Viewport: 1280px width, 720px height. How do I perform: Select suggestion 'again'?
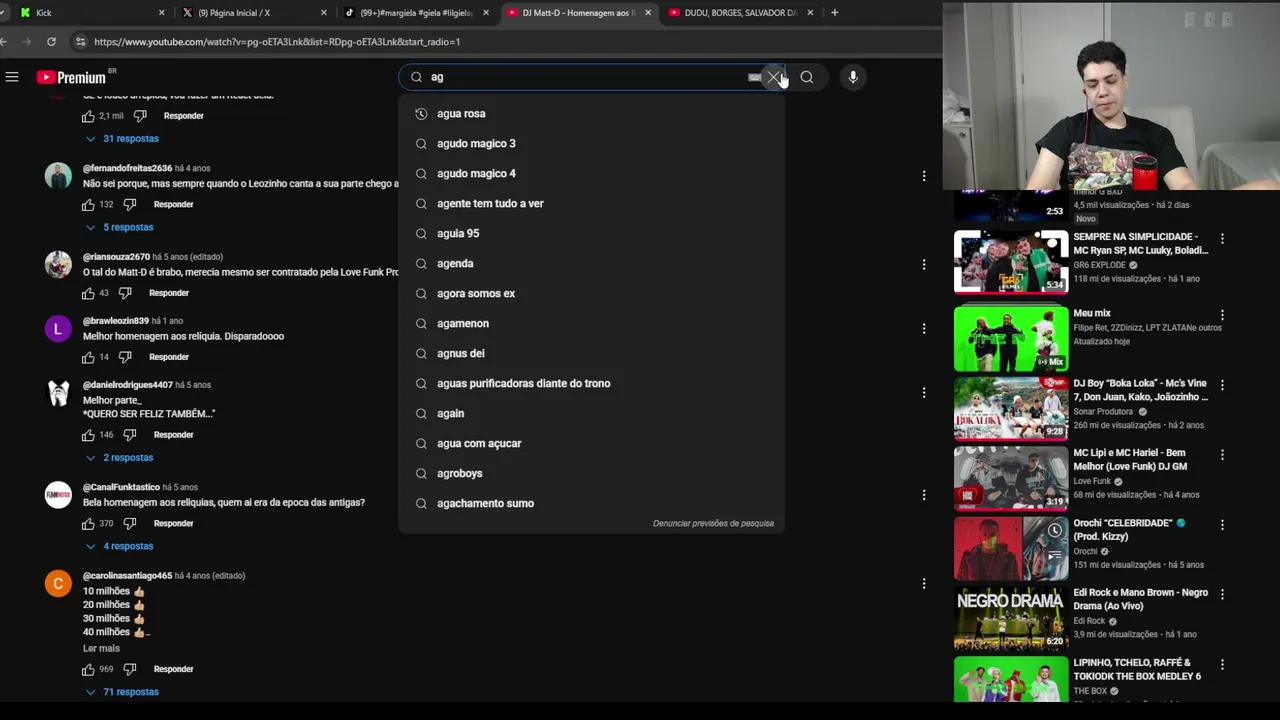point(592,414)
